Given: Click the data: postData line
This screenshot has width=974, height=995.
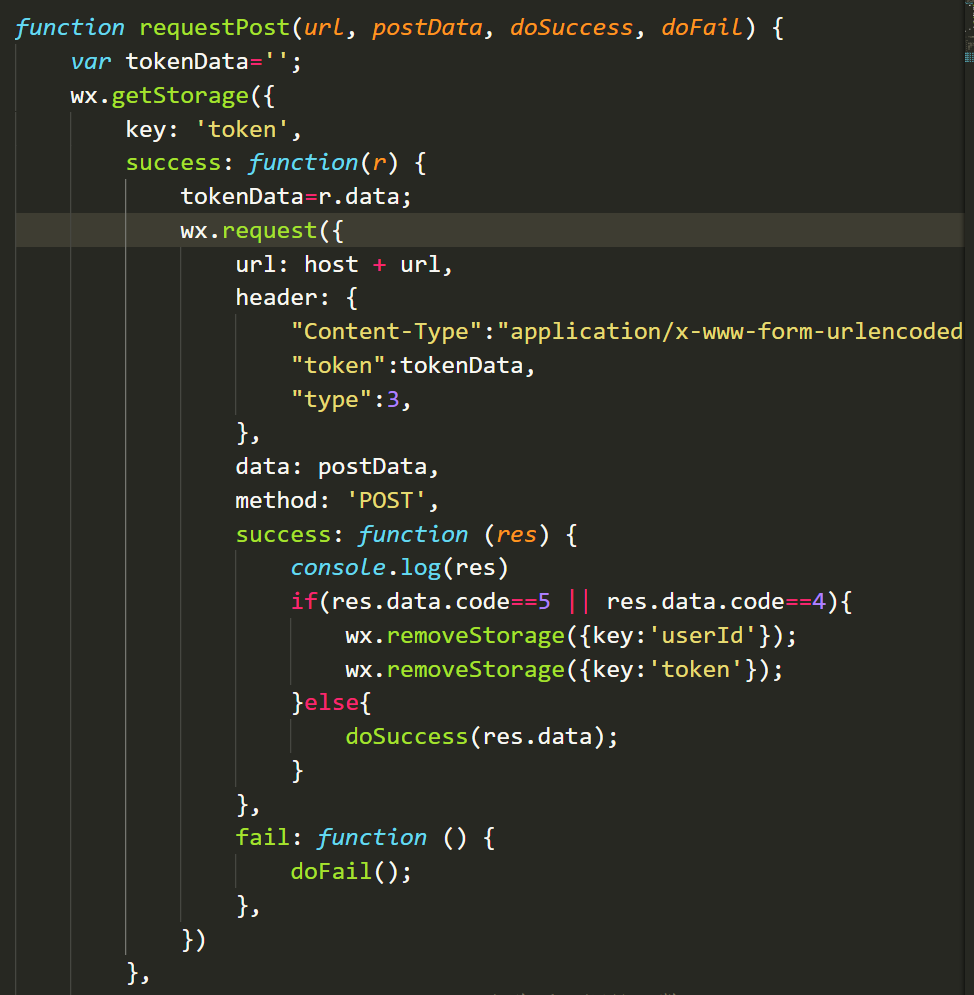Looking at the screenshot, I should (x=337, y=467).
